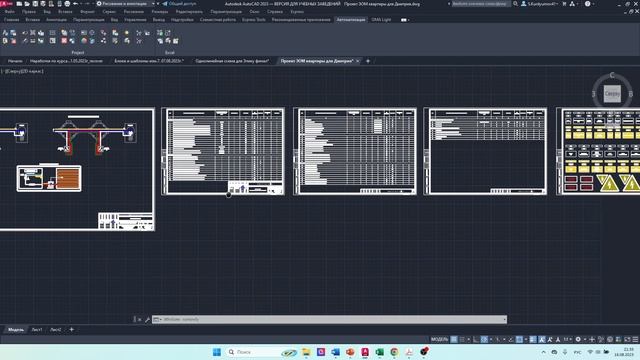Click the New drawing icon in quick access toolbar
Viewport: 640px width, 360px height.
[19, 4]
